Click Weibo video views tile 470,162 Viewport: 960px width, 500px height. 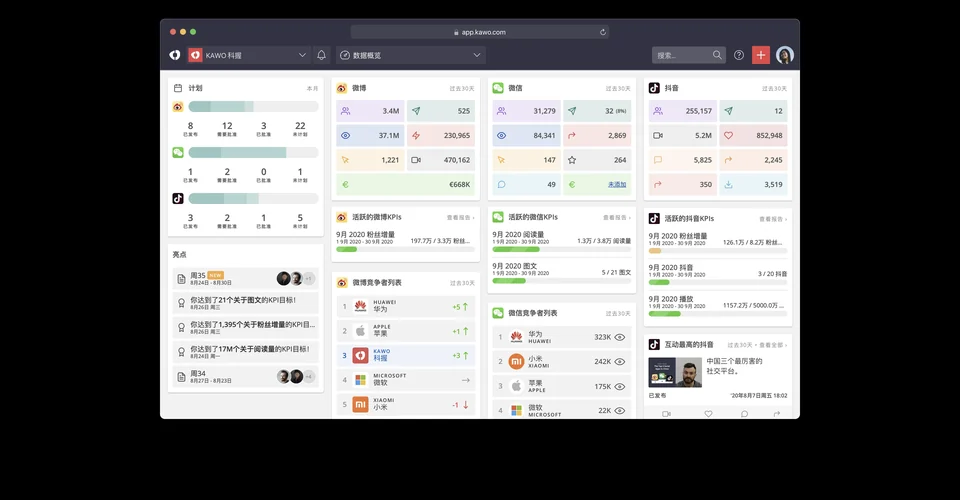click(441, 160)
